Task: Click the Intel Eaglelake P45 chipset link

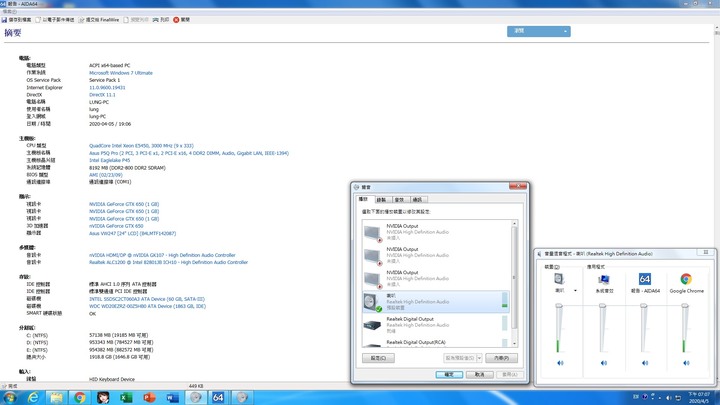Action: pyautogui.click(x=109, y=160)
